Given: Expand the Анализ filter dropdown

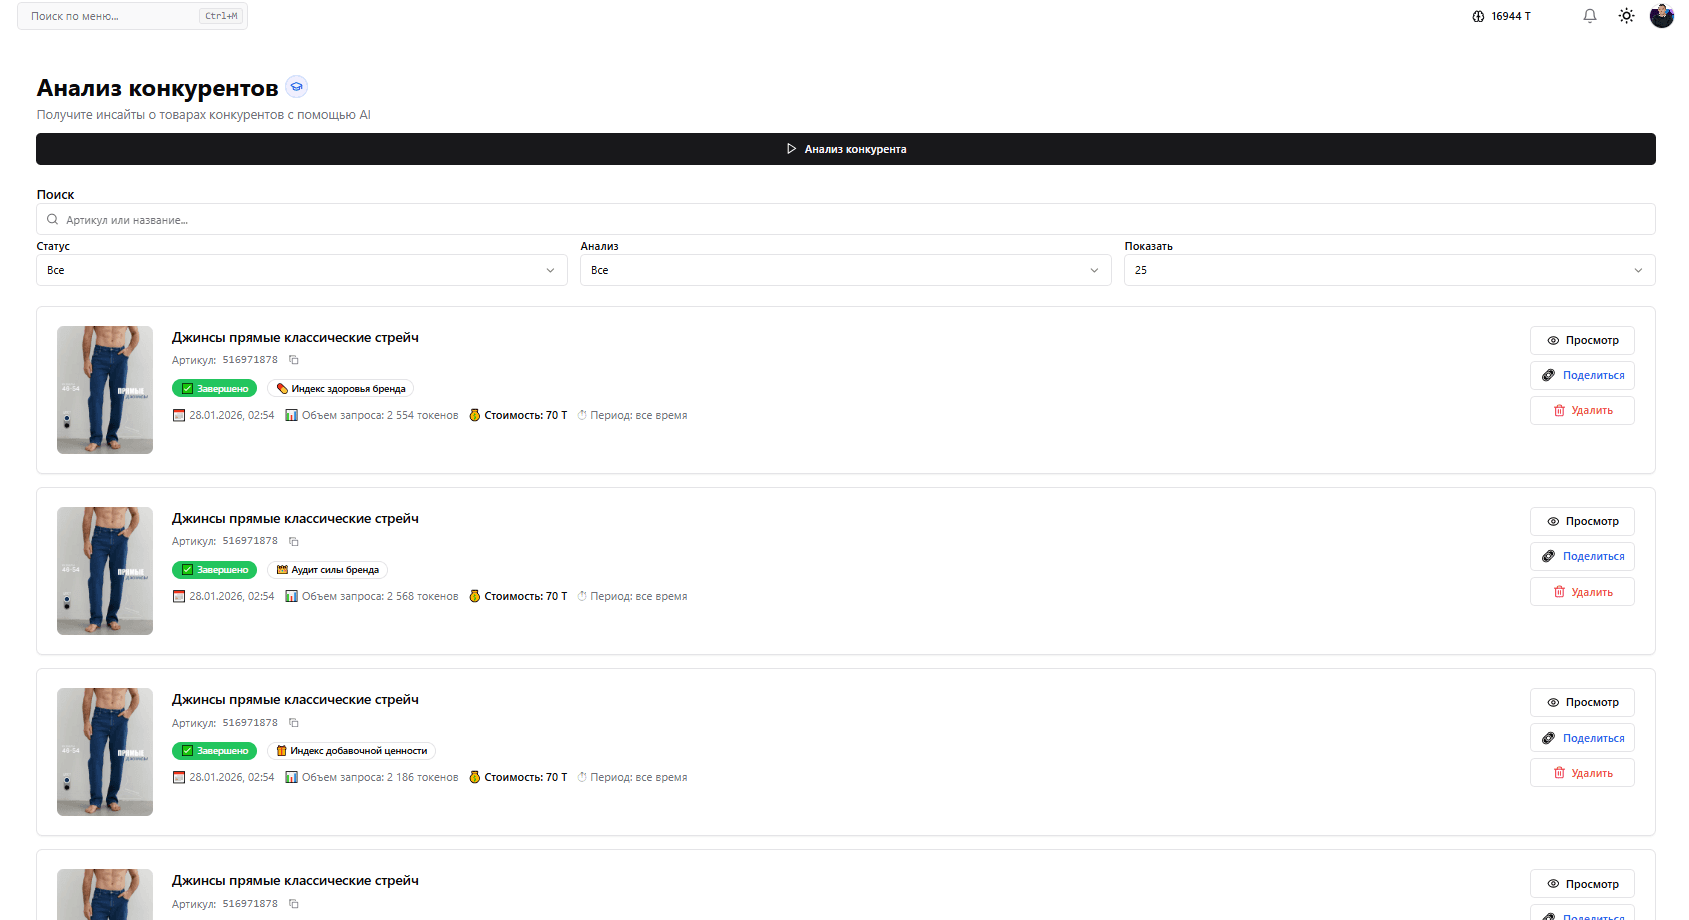Looking at the screenshot, I should pos(845,270).
